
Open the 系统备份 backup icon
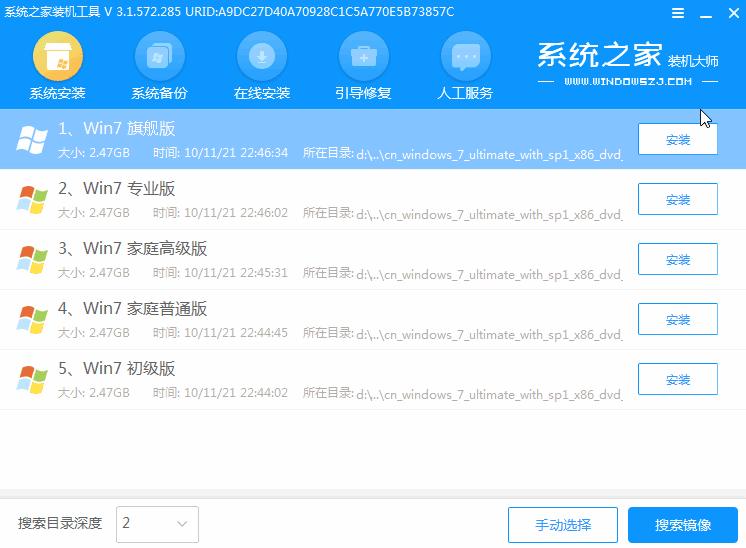coord(160,56)
